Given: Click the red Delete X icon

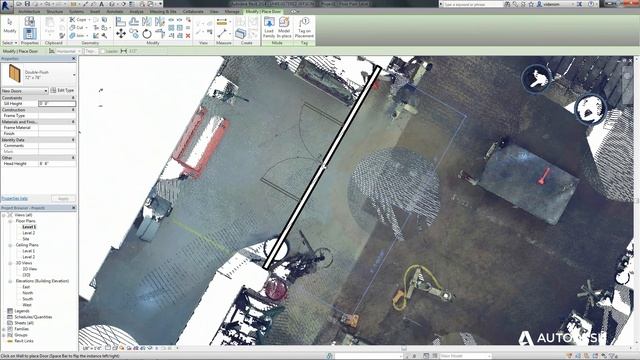Looking at the screenshot, I should (x=188, y=36).
